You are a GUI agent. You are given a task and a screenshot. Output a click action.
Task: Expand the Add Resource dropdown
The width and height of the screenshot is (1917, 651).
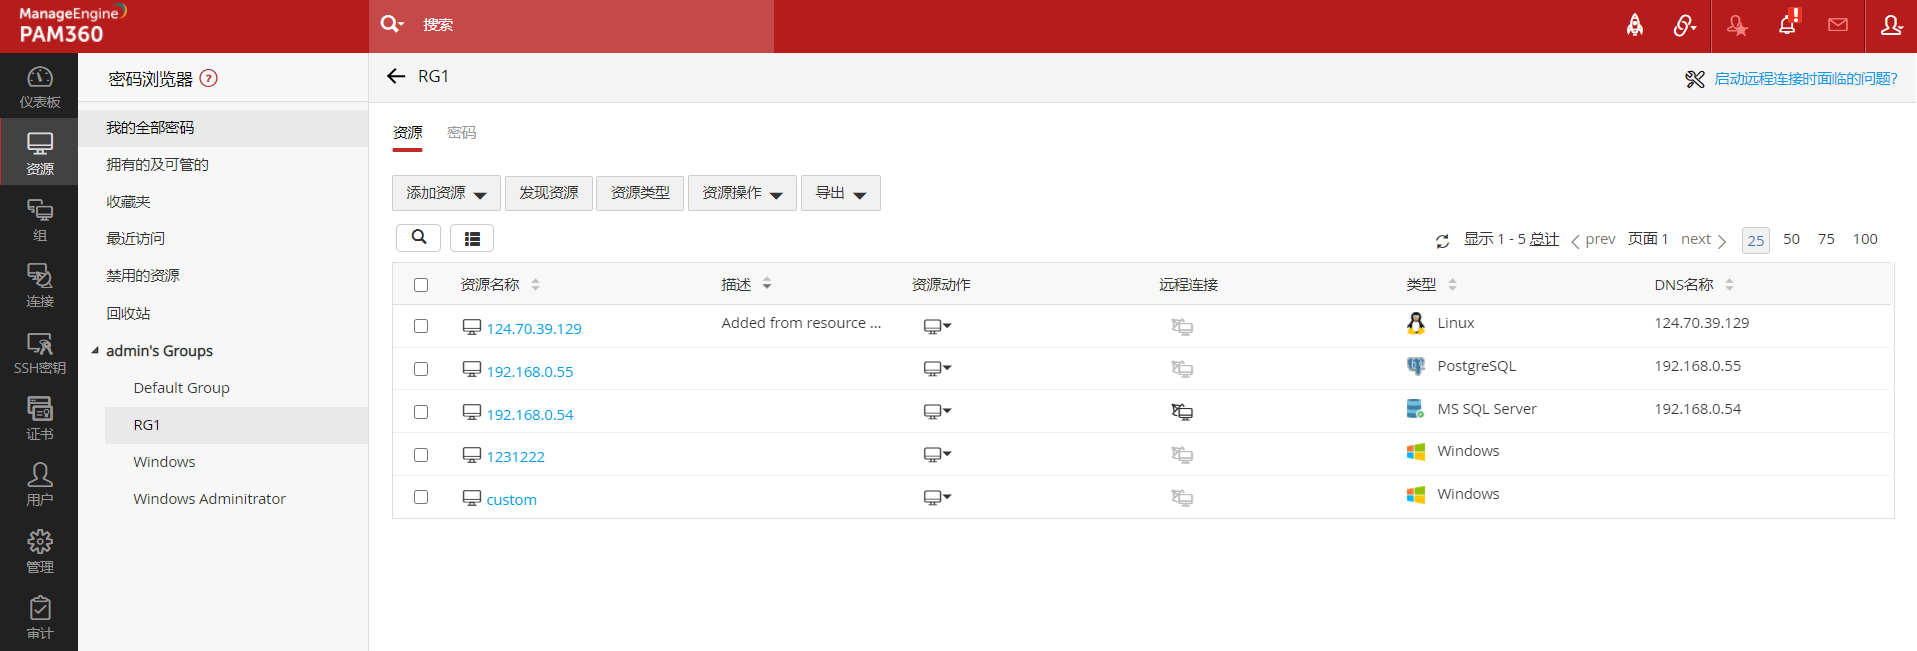click(446, 193)
